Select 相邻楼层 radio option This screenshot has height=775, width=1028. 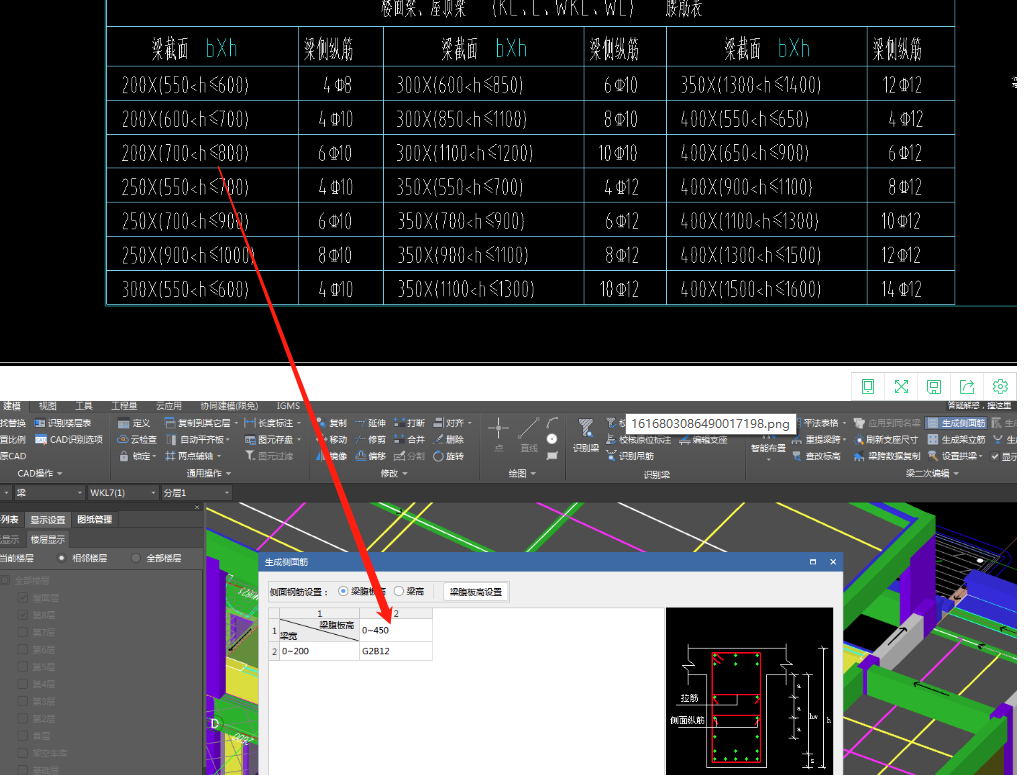click(62, 558)
